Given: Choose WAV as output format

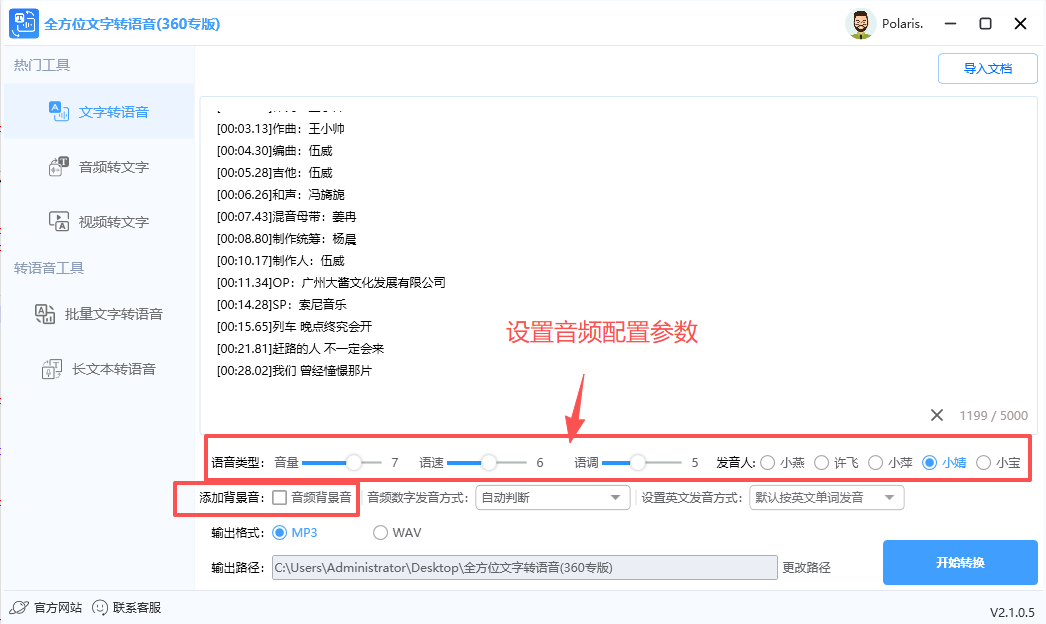Looking at the screenshot, I should [380, 533].
